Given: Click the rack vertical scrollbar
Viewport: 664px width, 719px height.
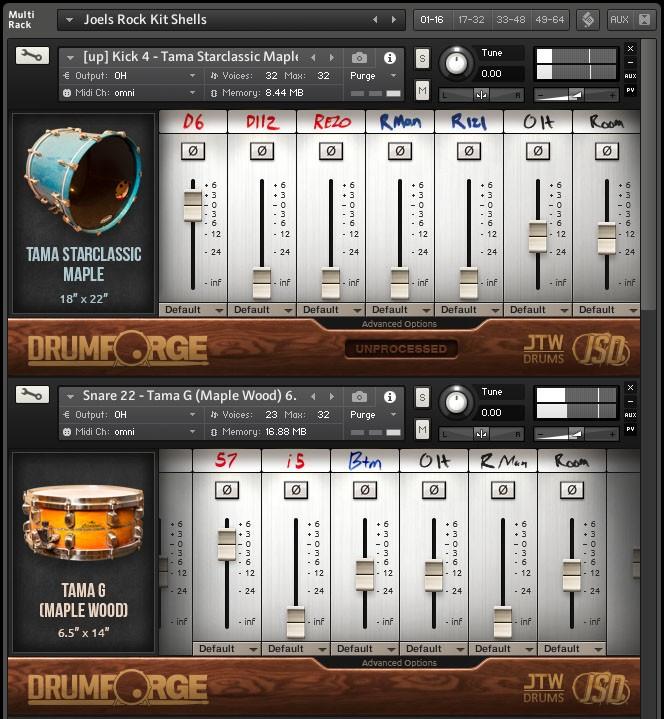Looking at the screenshot, I should 648,174.
